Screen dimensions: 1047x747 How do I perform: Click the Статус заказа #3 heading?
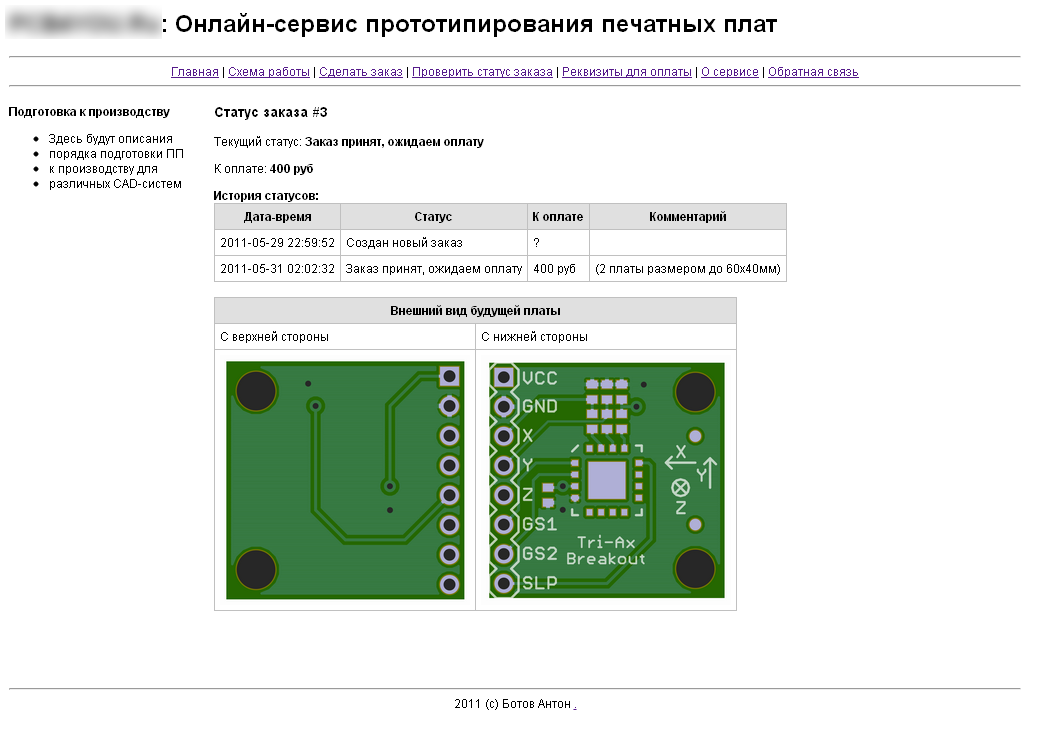click(270, 112)
